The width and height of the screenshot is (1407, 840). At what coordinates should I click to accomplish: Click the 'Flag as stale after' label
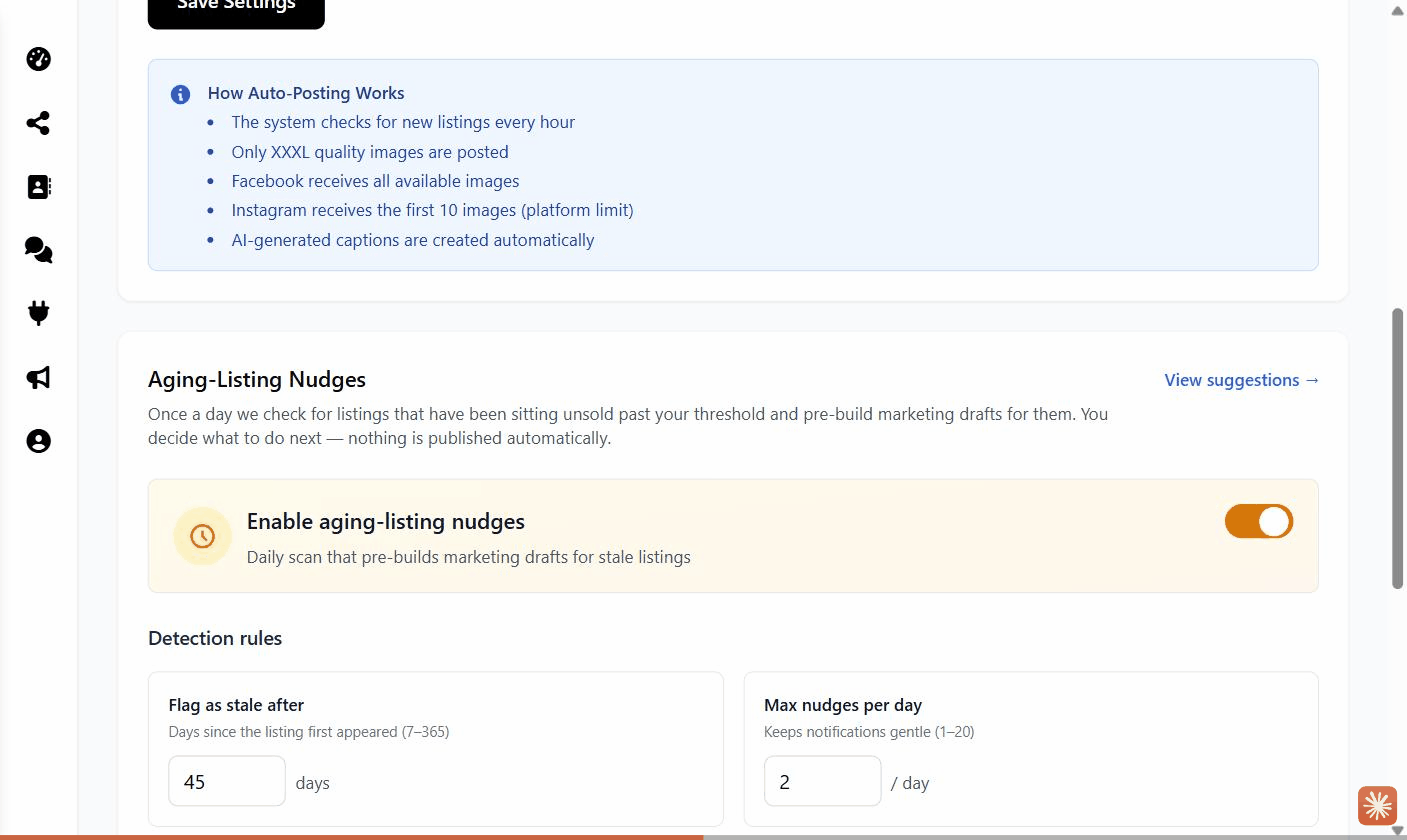(x=236, y=705)
